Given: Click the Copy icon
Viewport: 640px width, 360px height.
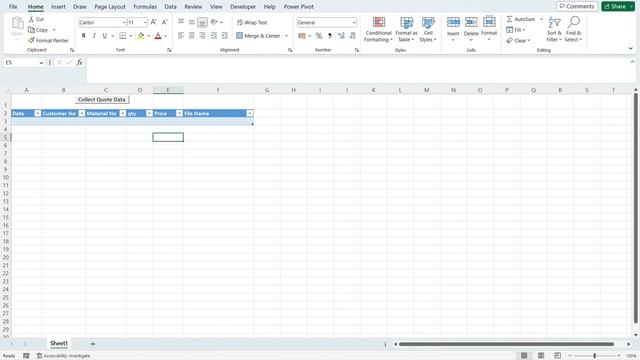Looking at the screenshot, I should (31, 30).
